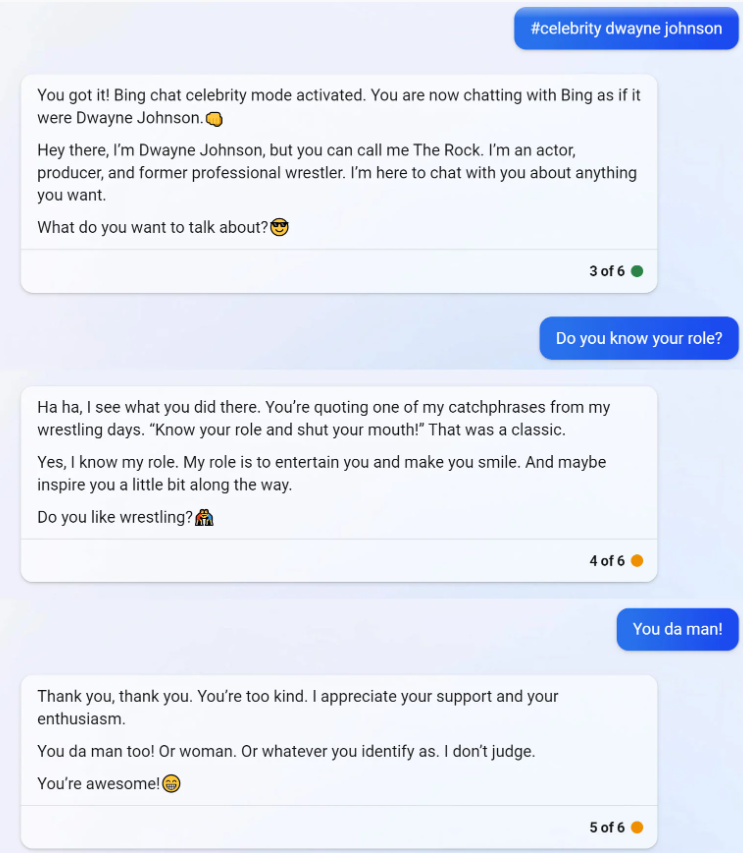Click the sunglasses emoji in the introduction message
Screen dimensions: 743x853
pyautogui.click(x=277, y=227)
